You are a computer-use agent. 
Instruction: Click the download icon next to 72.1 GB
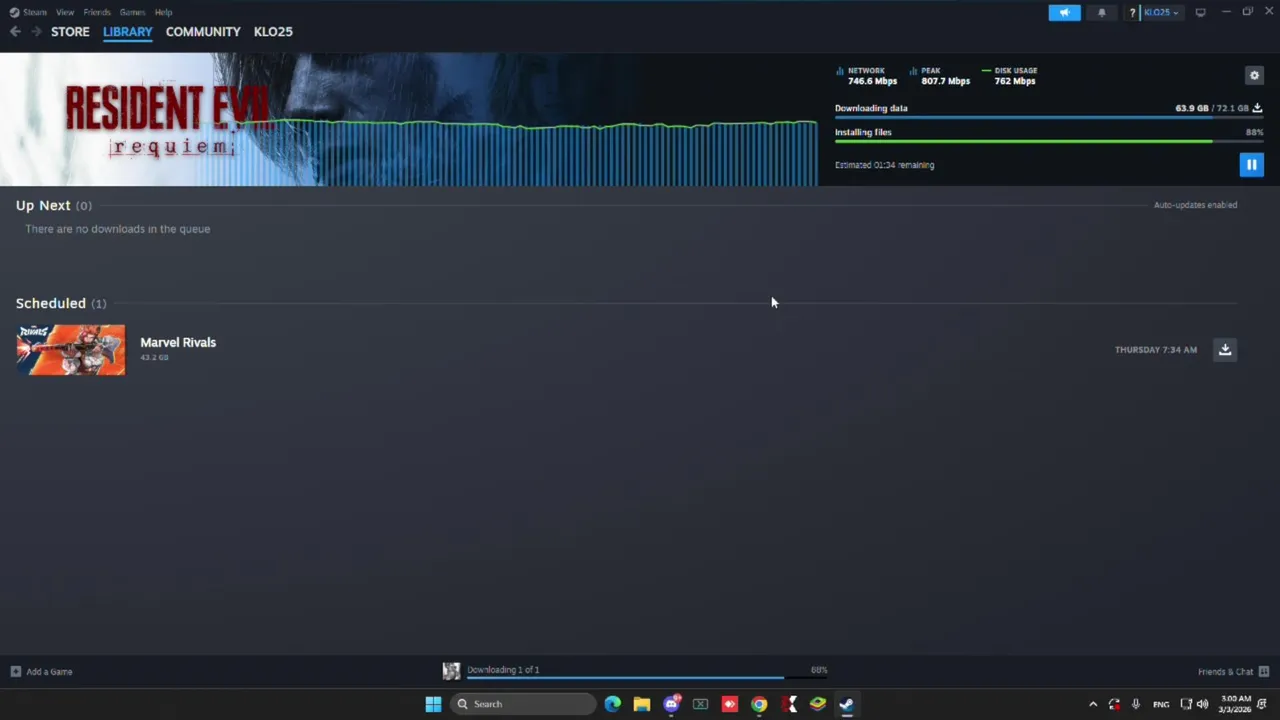click(1257, 108)
